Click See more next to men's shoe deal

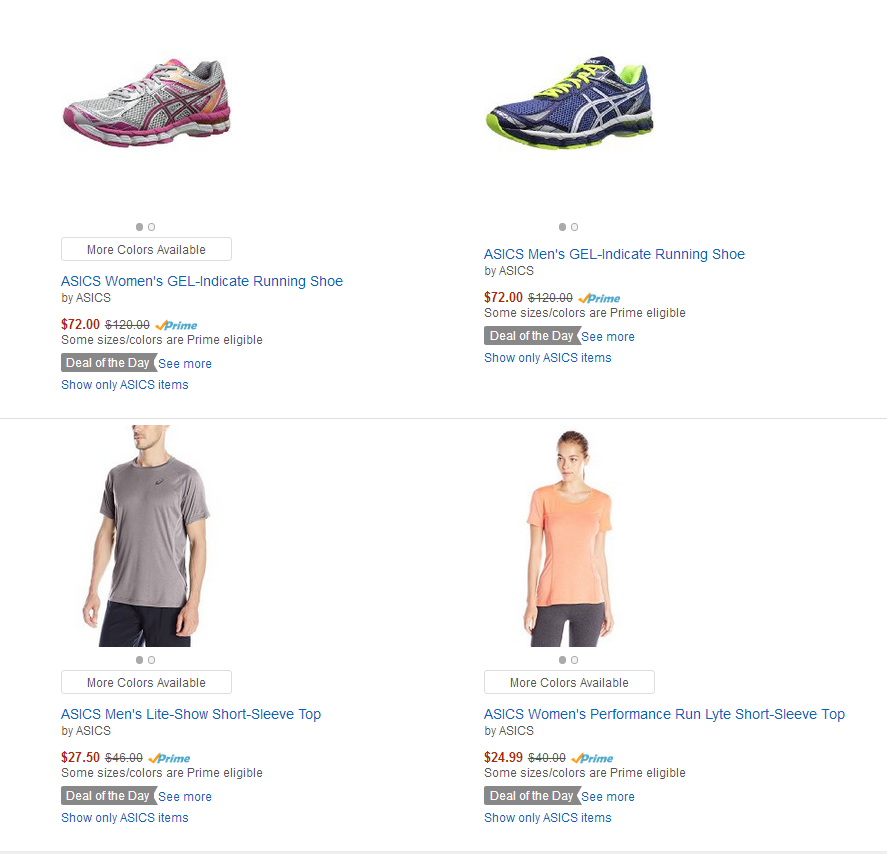coord(608,337)
